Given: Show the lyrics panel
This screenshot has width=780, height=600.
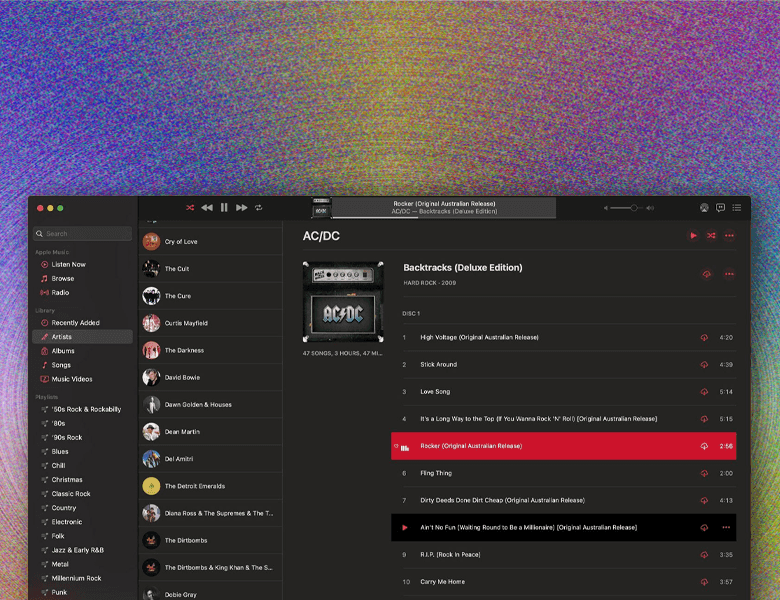Looking at the screenshot, I should (x=720, y=208).
